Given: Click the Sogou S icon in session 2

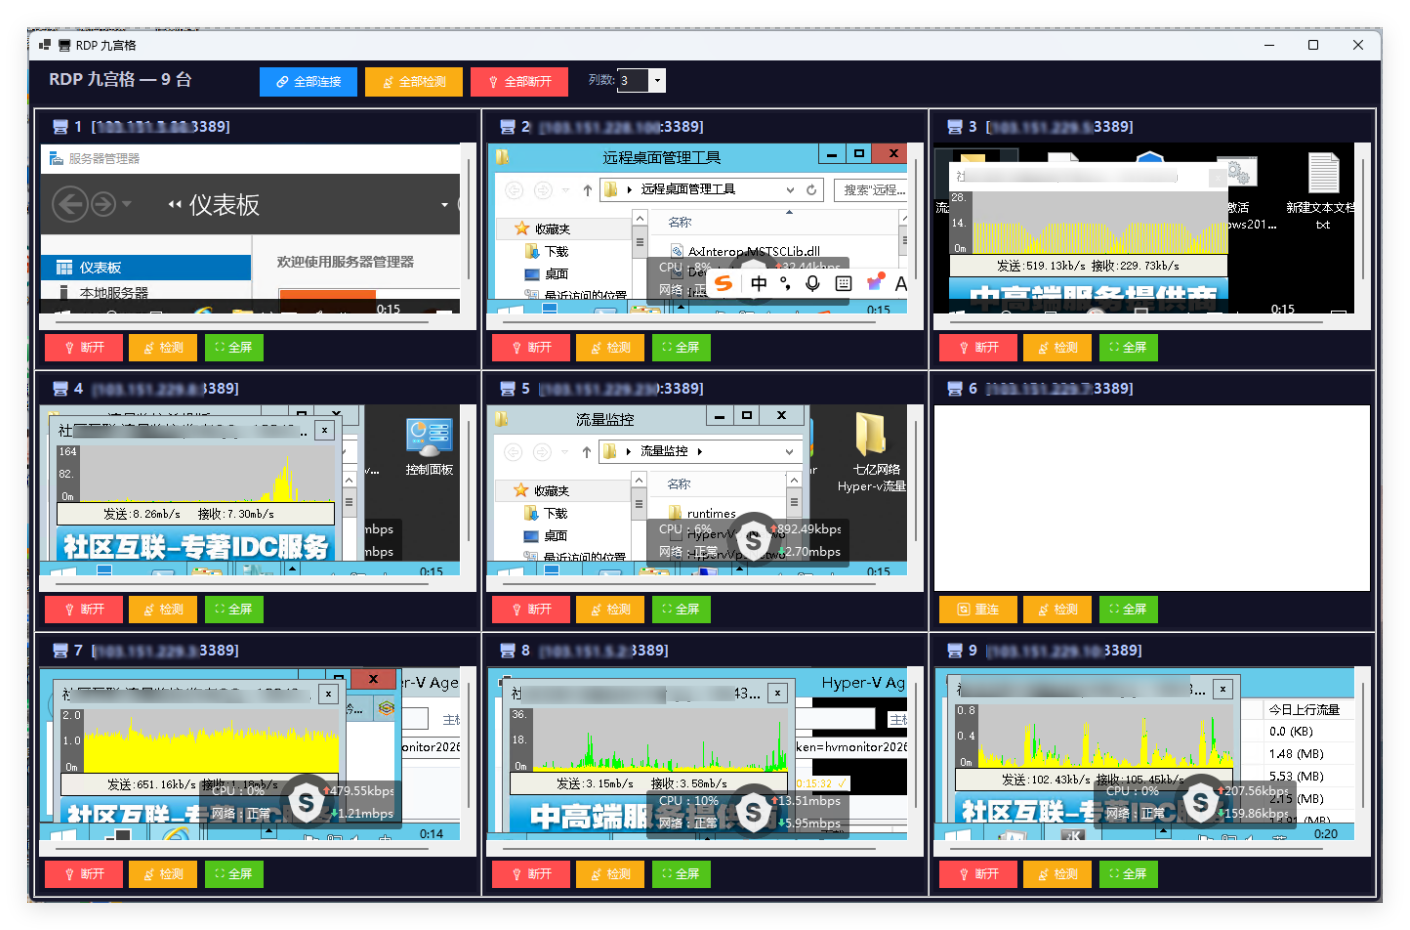Looking at the screenshot, I should coord(723,284).
